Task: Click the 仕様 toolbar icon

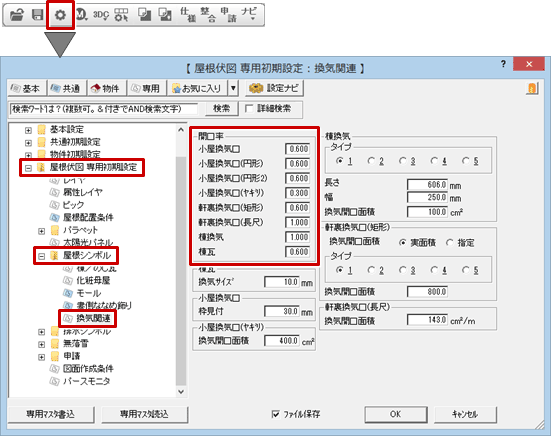Action: (x=188, y=15)
